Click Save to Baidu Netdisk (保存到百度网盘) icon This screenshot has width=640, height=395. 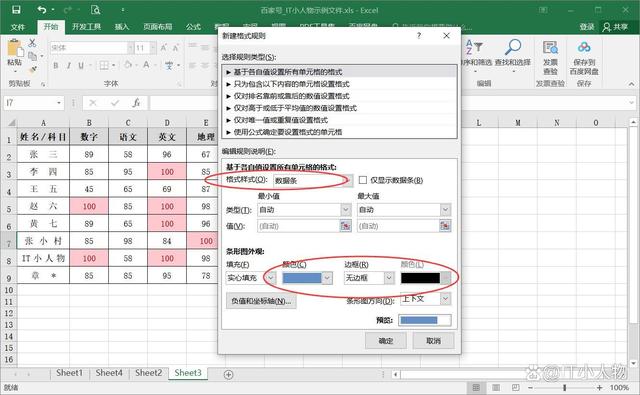click(x=584, y=48)
